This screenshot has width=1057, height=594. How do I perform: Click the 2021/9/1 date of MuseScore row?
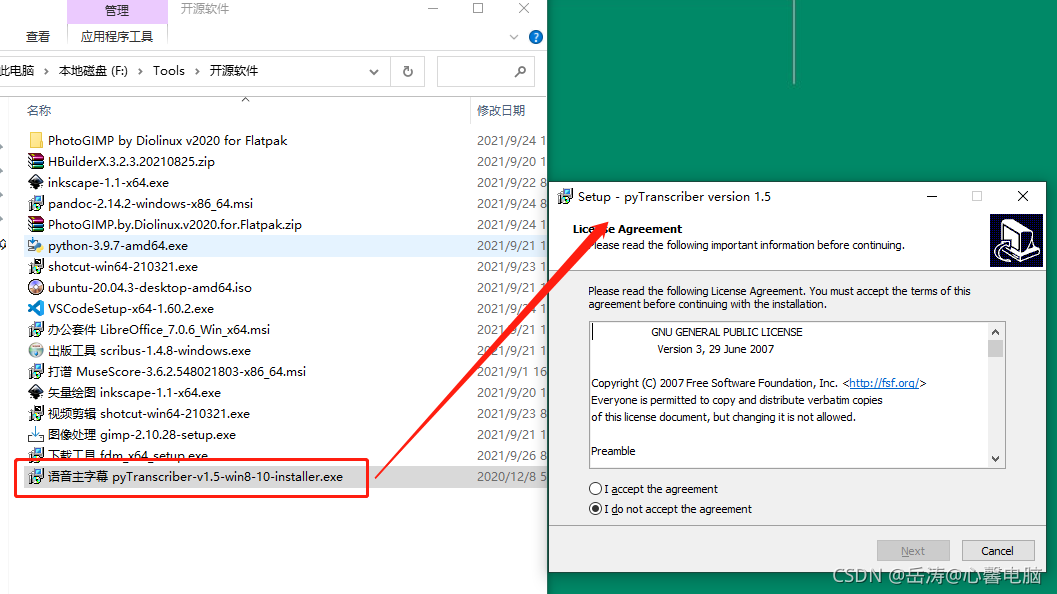coord(511,371)
